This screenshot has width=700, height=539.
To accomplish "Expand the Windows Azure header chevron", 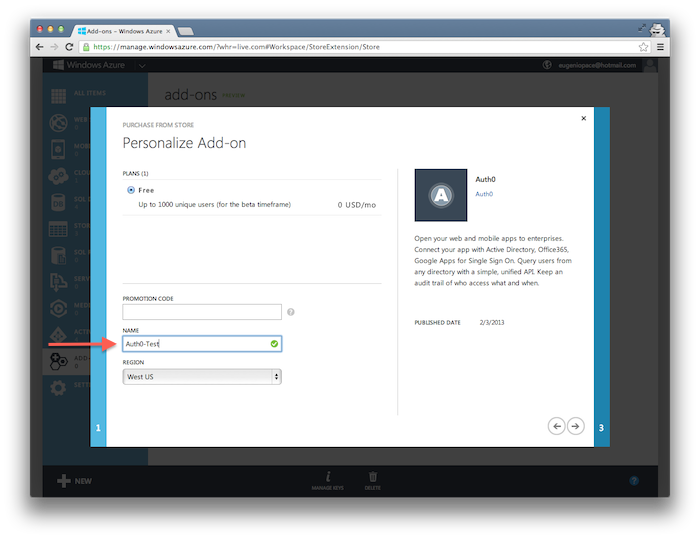I will (142, 66).
